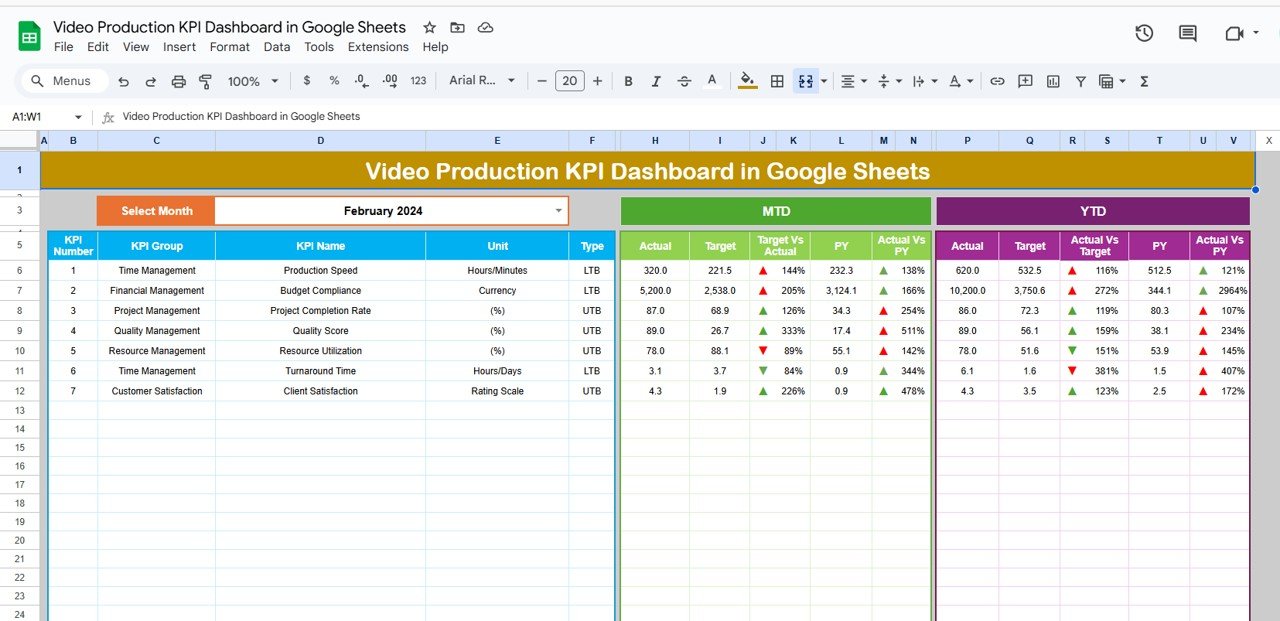Open the Edit menu
The width and height of the screenshot is (1280, 621).
click(x=98, y=47)
